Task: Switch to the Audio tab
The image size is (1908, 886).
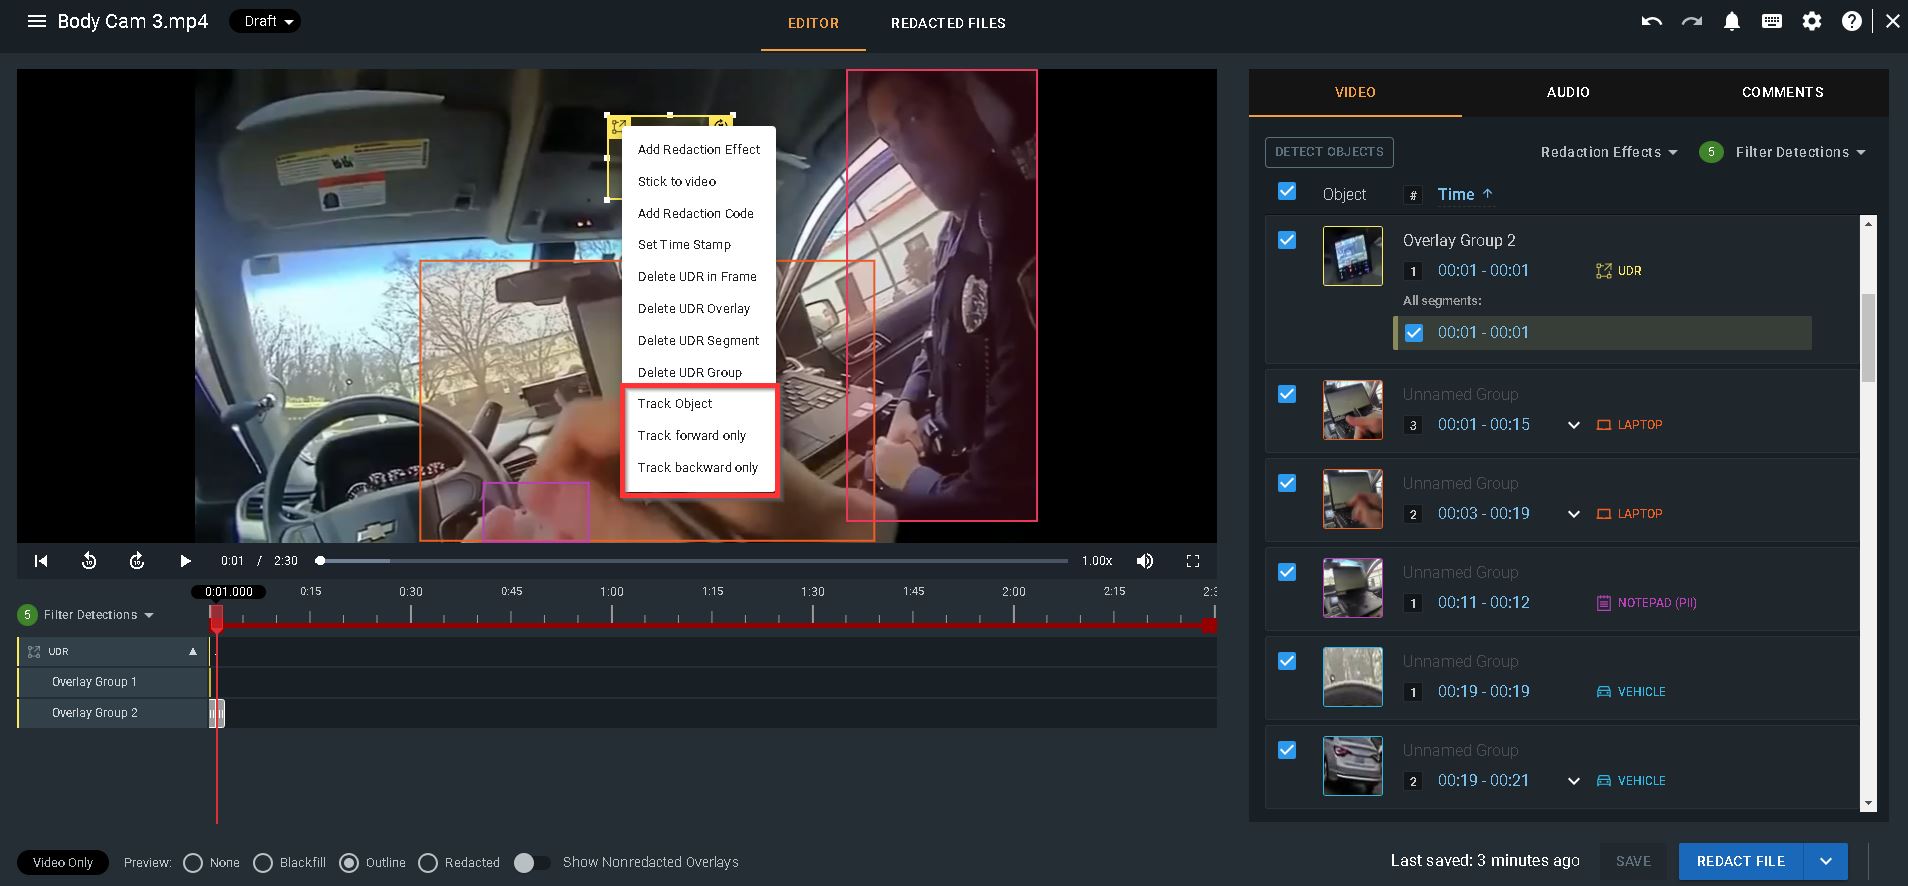Action: pyautogui.click(x=1567, y=92)
